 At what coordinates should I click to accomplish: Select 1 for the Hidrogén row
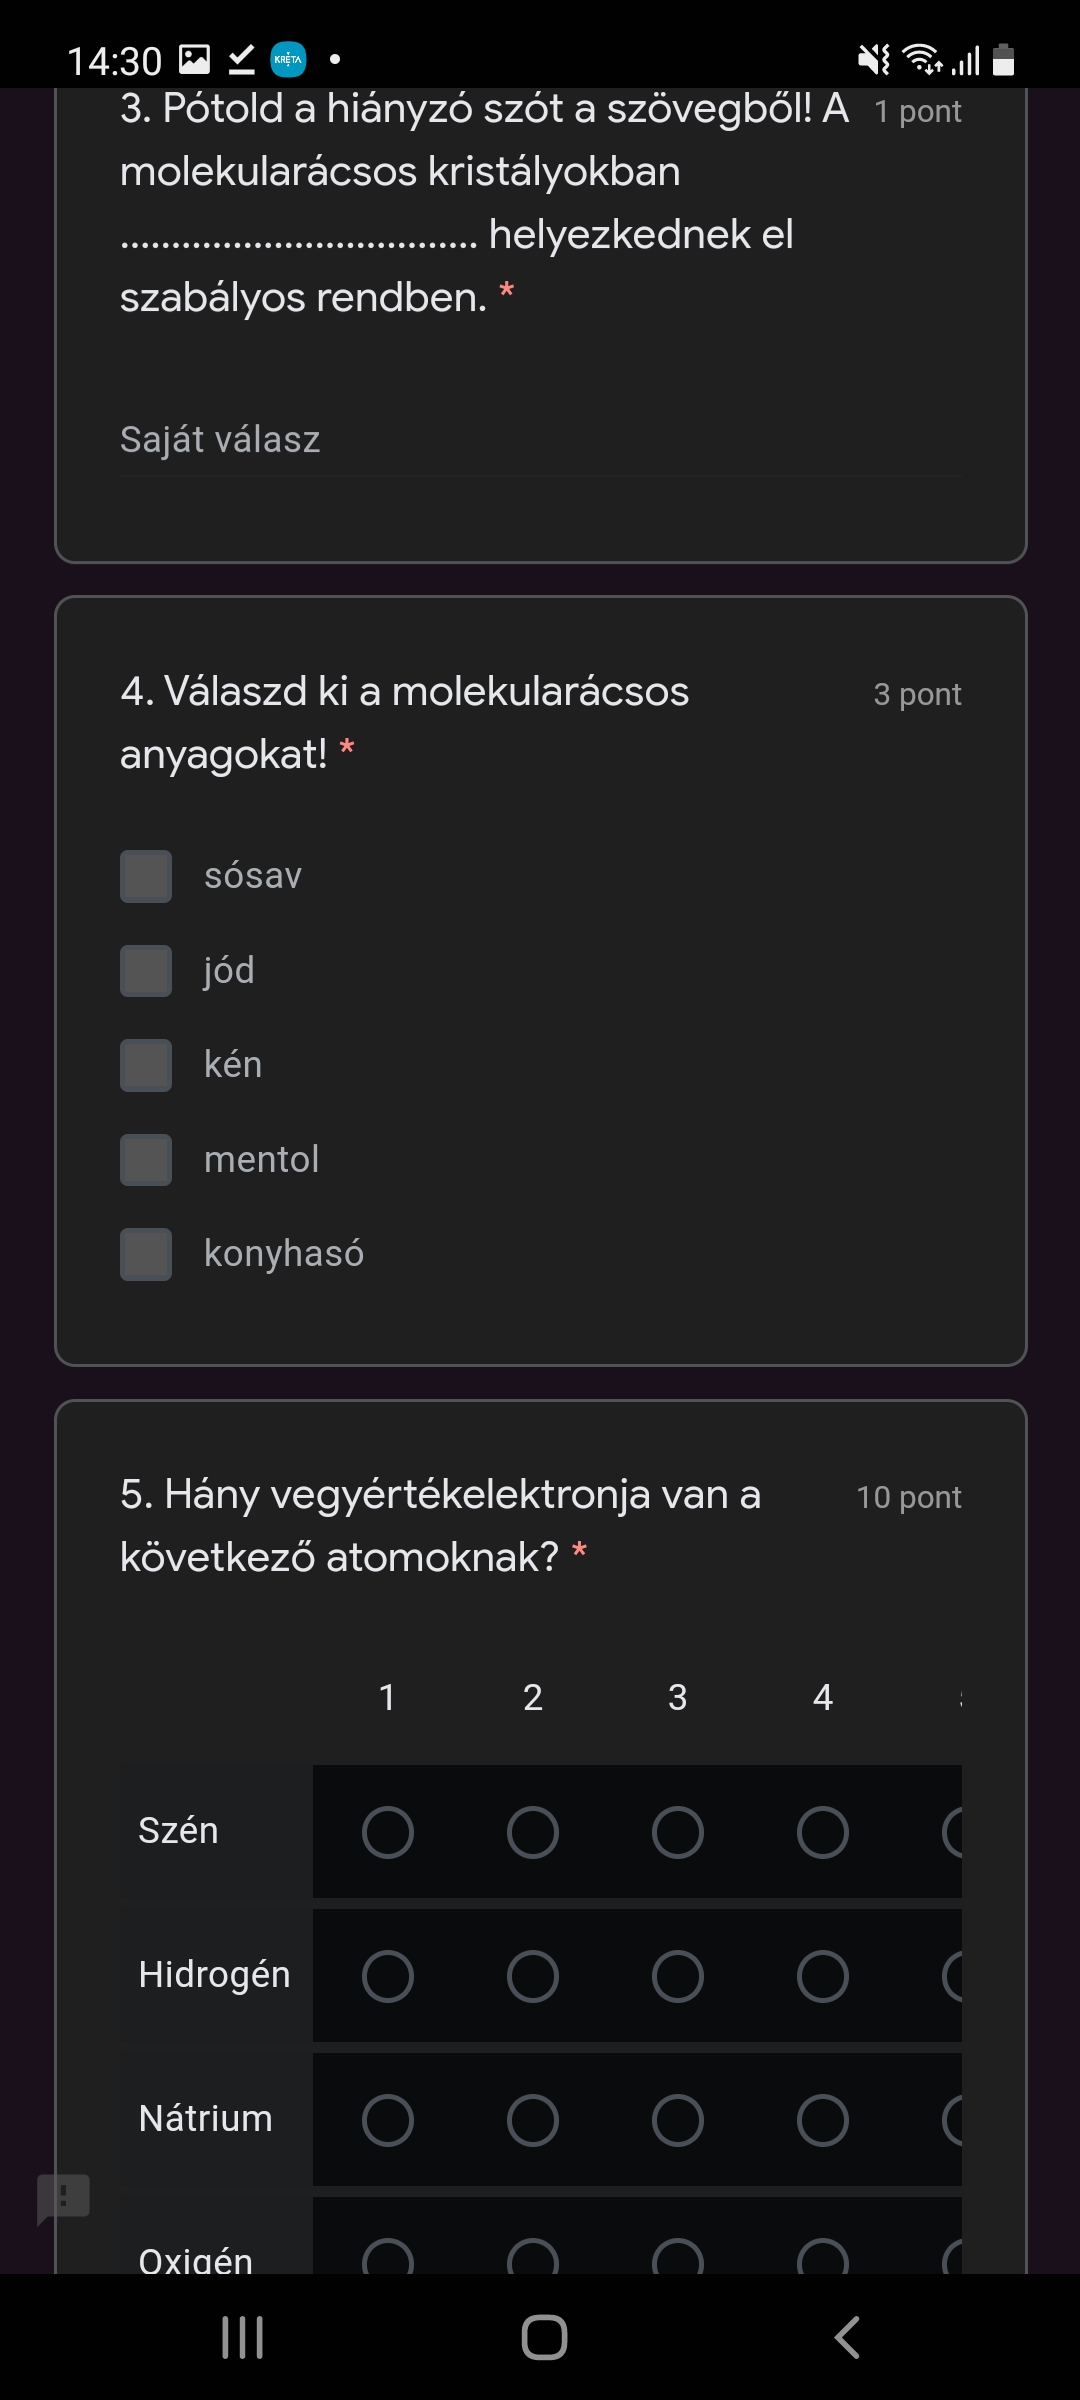[x=388, y=1976]
